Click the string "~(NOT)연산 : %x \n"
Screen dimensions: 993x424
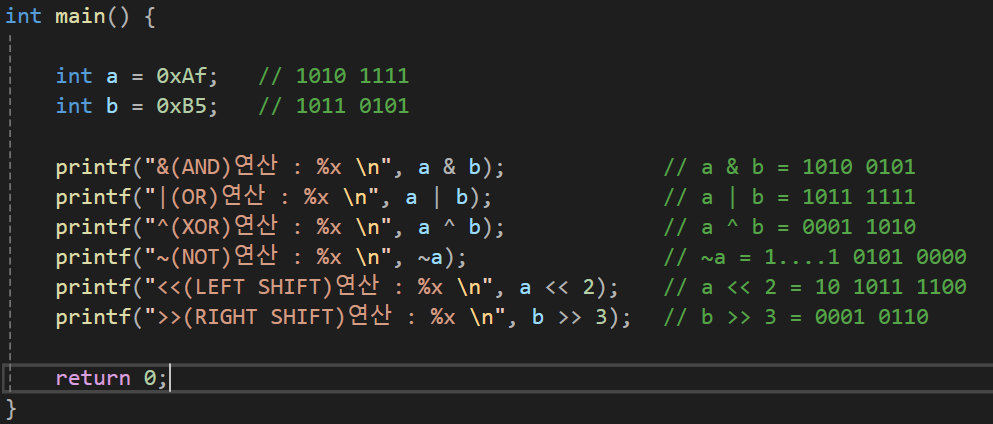[269, 257]
